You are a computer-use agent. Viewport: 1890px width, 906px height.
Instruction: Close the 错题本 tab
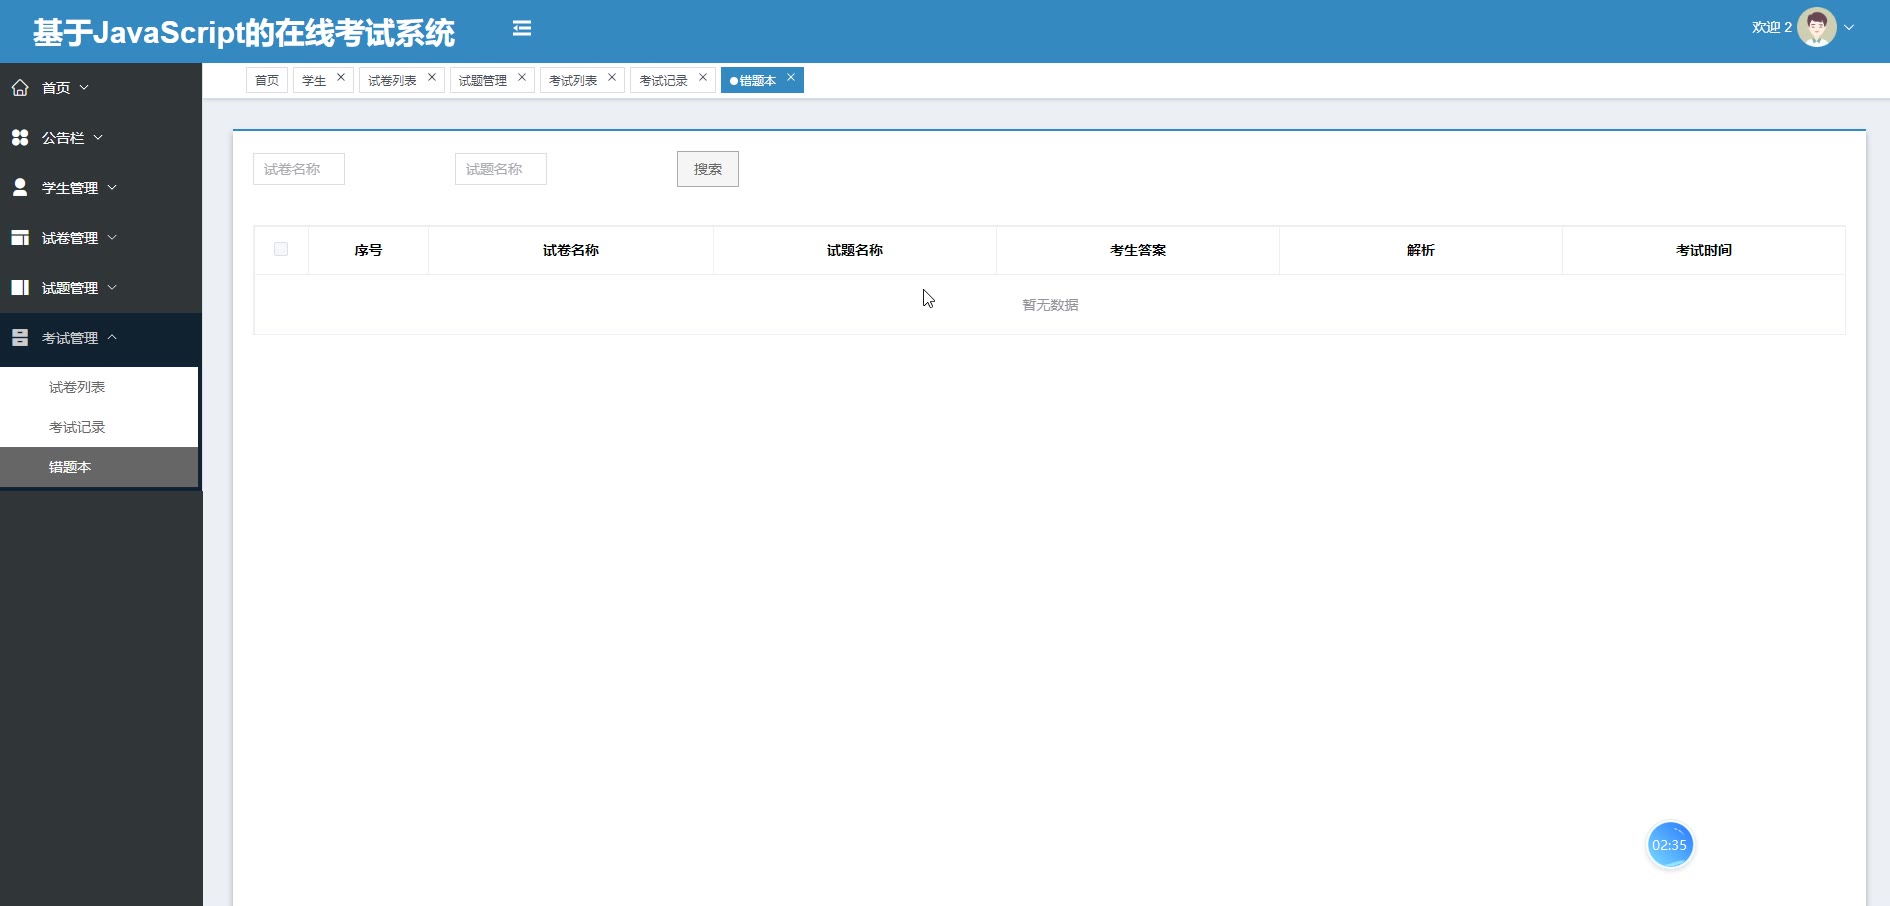click(x=791, y=77)
